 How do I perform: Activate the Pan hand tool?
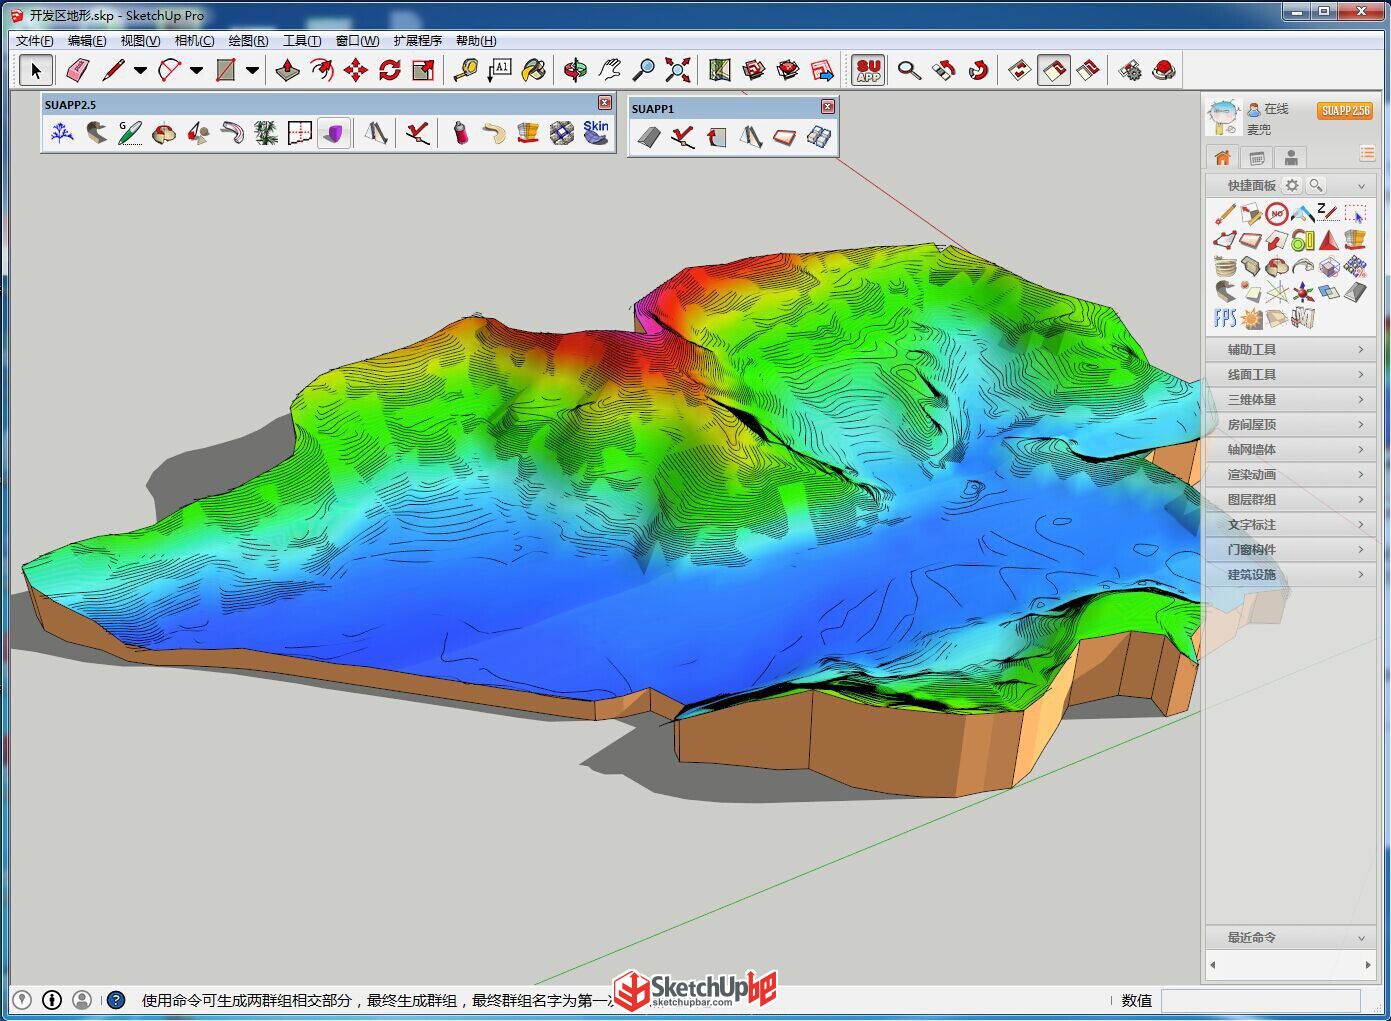pos(609,70)
